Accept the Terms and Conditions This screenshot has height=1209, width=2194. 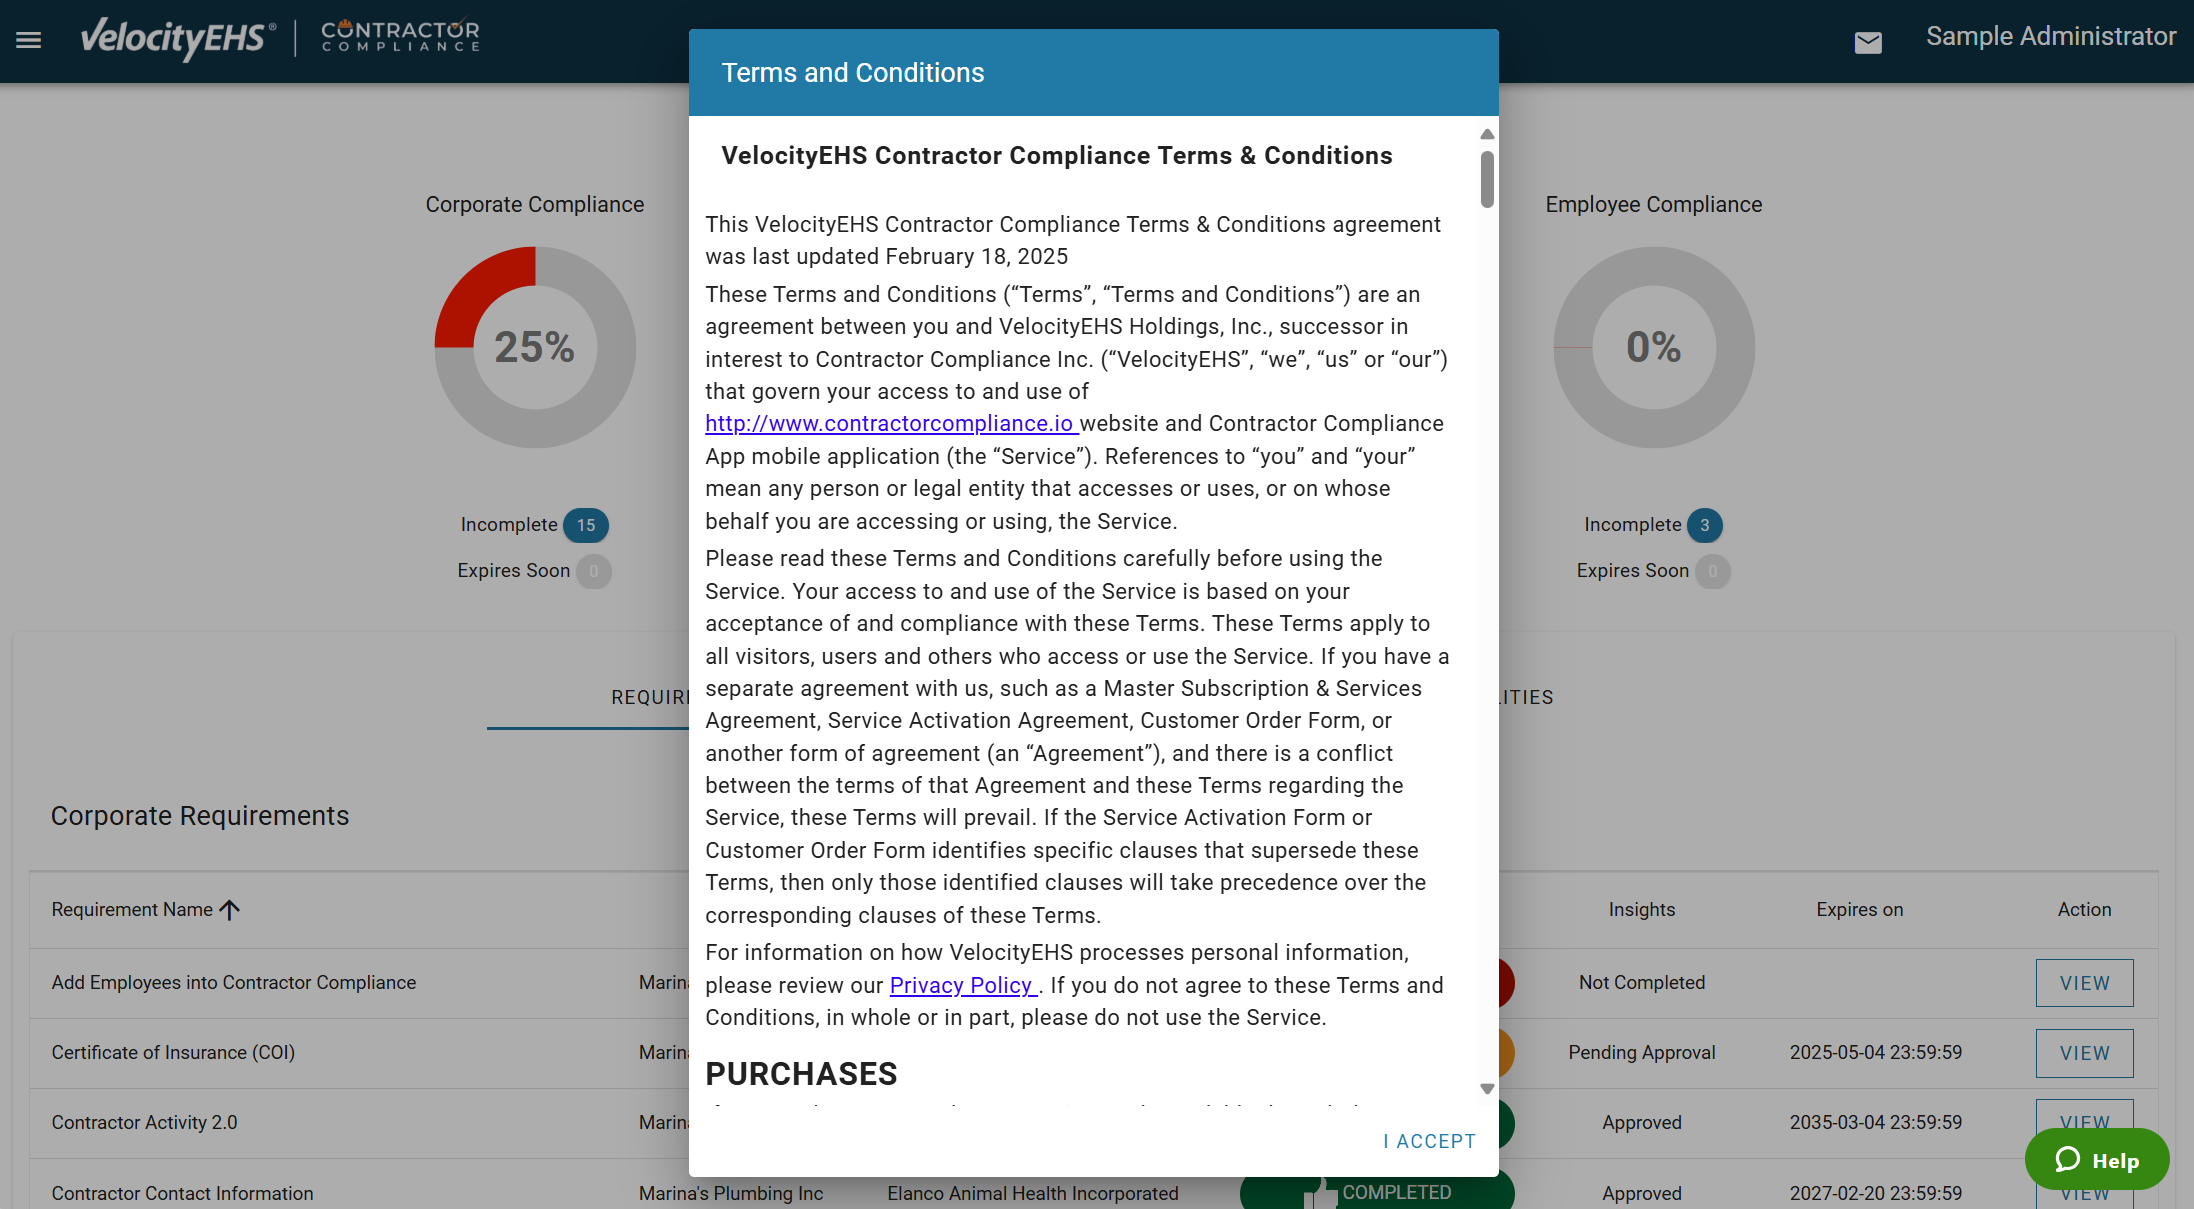1429,1141
